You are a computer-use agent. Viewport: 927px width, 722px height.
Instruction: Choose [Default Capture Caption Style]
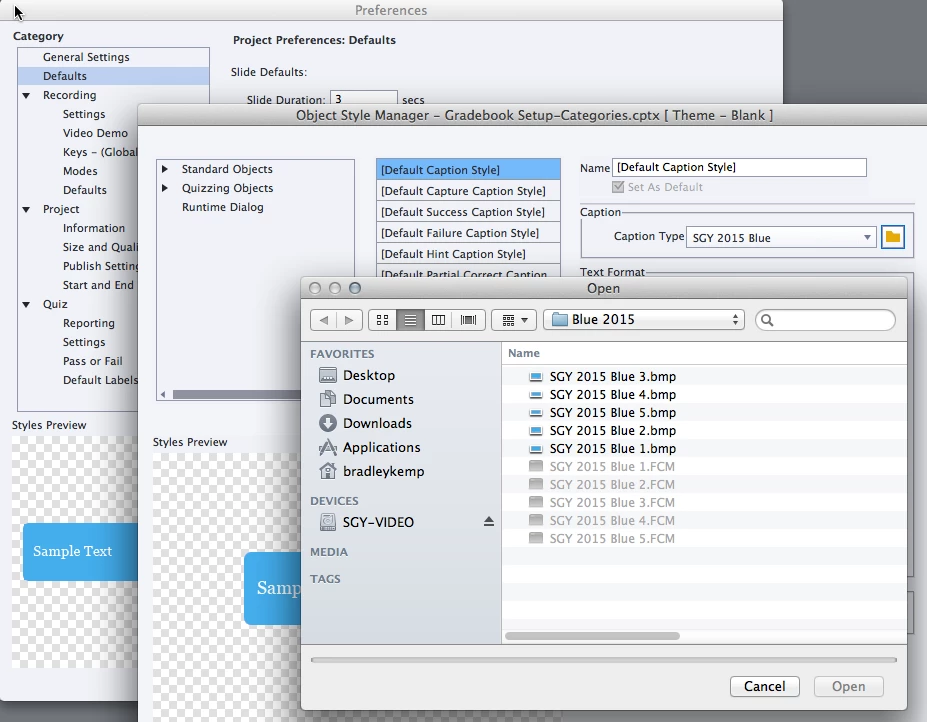468,191
